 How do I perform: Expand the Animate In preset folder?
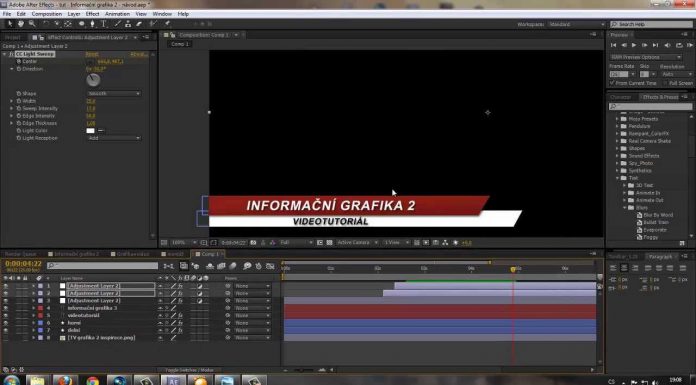(625, 193)
